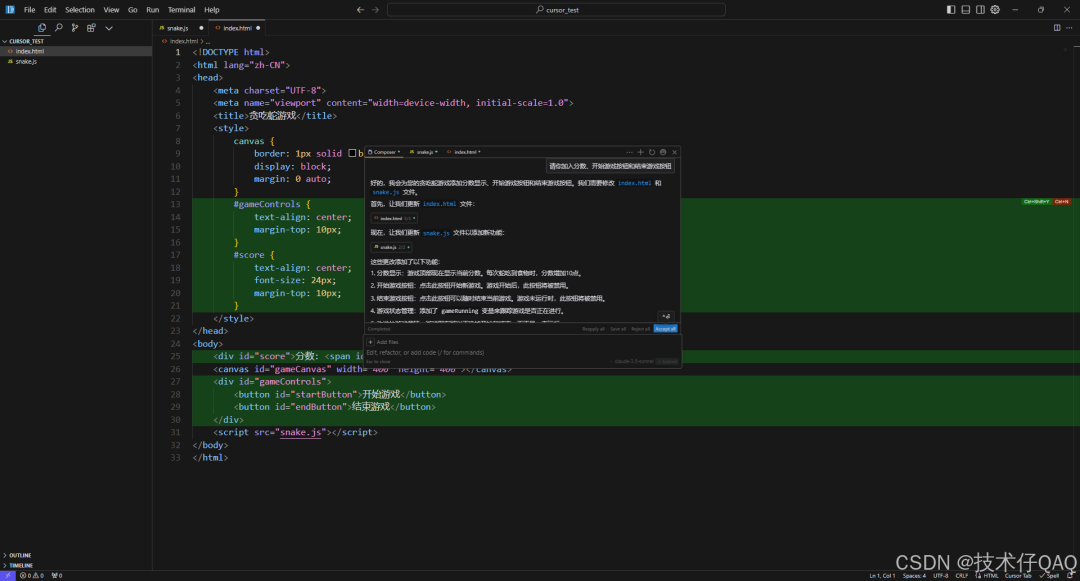Open the Selection menu

click(80, 10)
